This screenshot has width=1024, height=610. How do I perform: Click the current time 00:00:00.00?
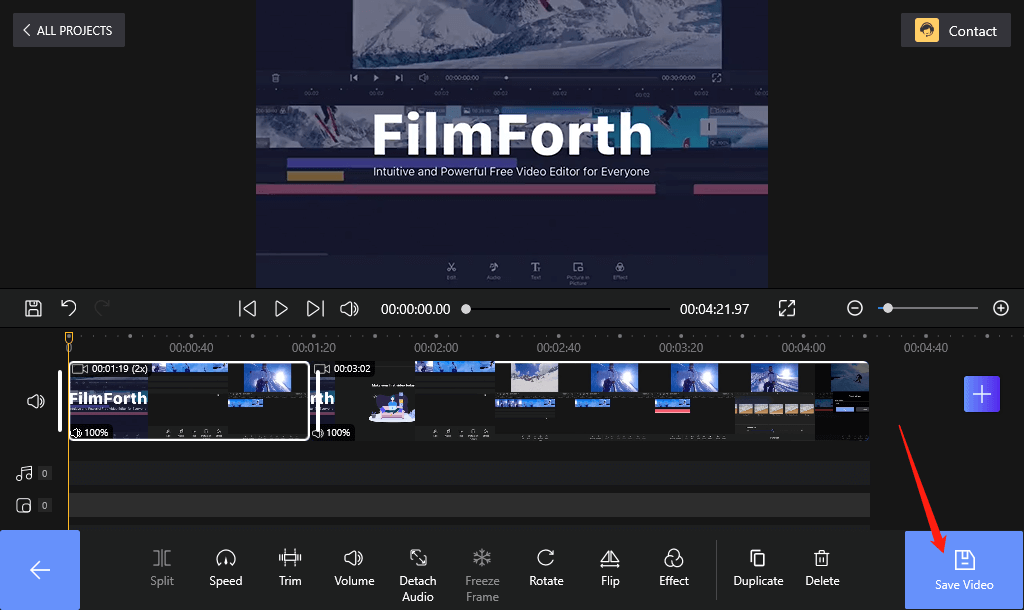point(415,309)
